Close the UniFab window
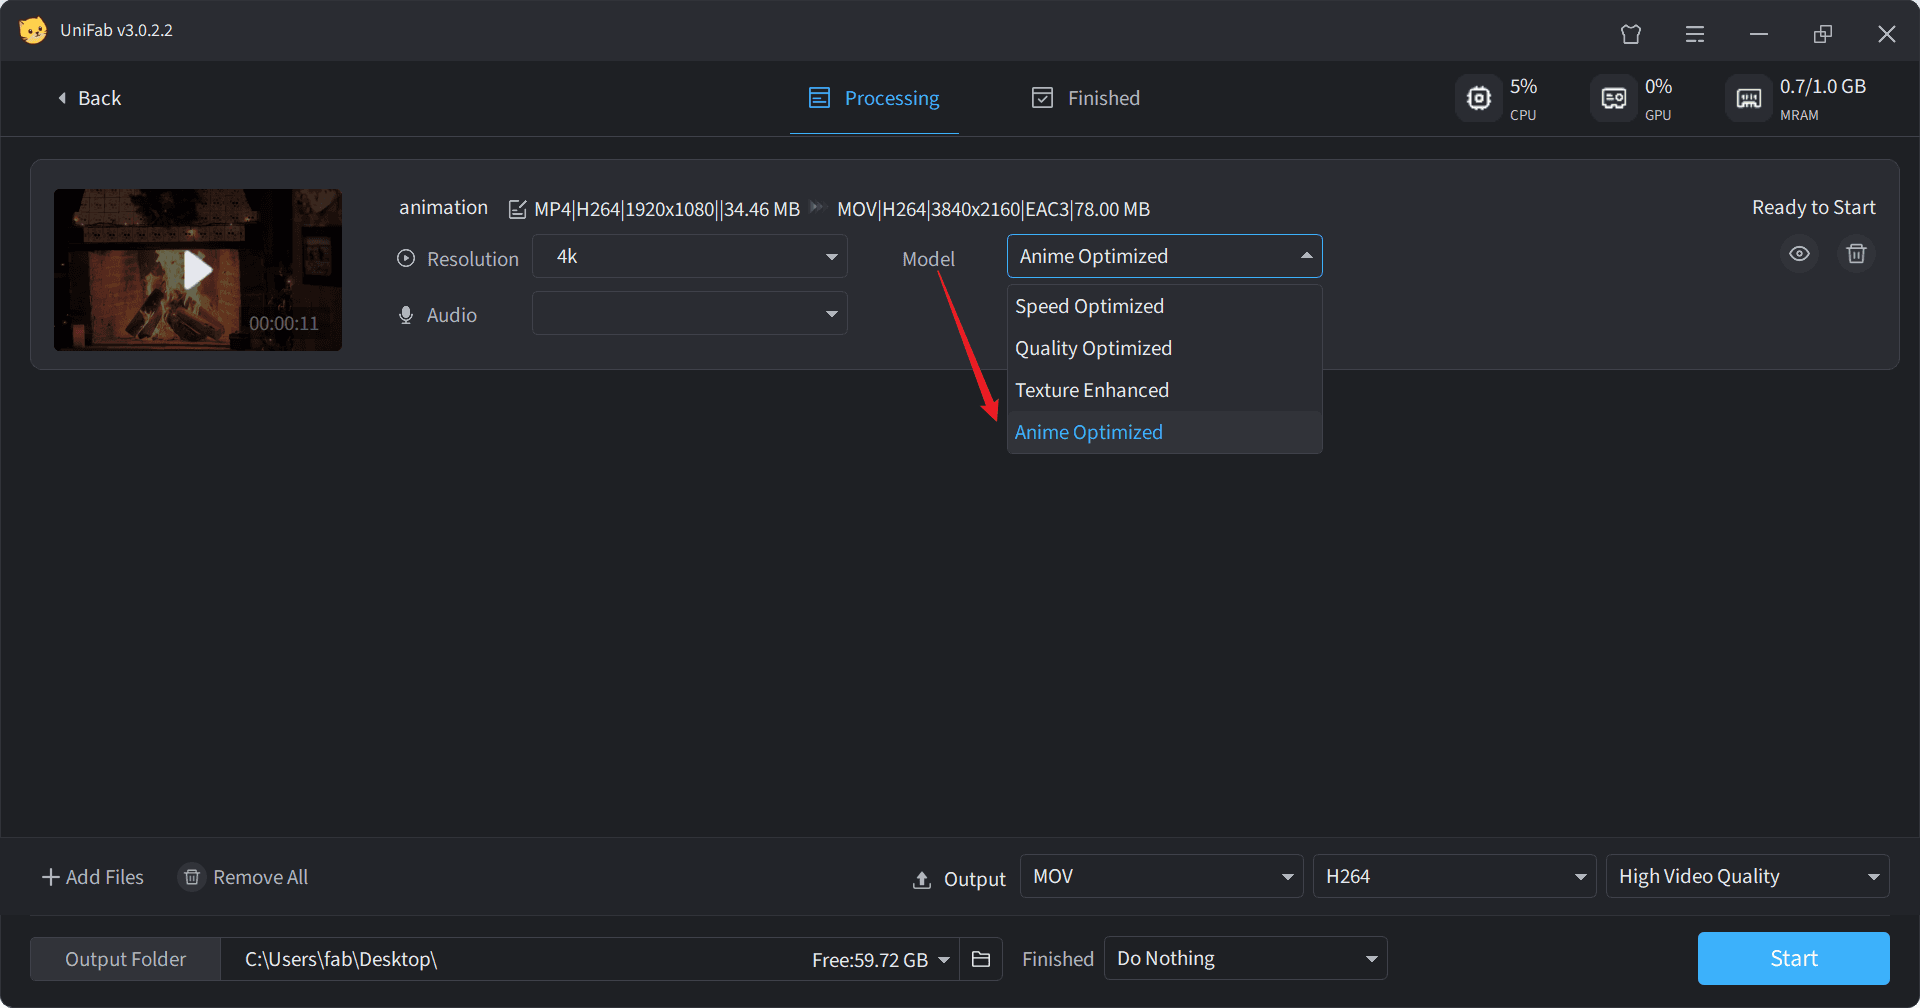This screenshot has width=1920, height=1008. coord(1887,34)
